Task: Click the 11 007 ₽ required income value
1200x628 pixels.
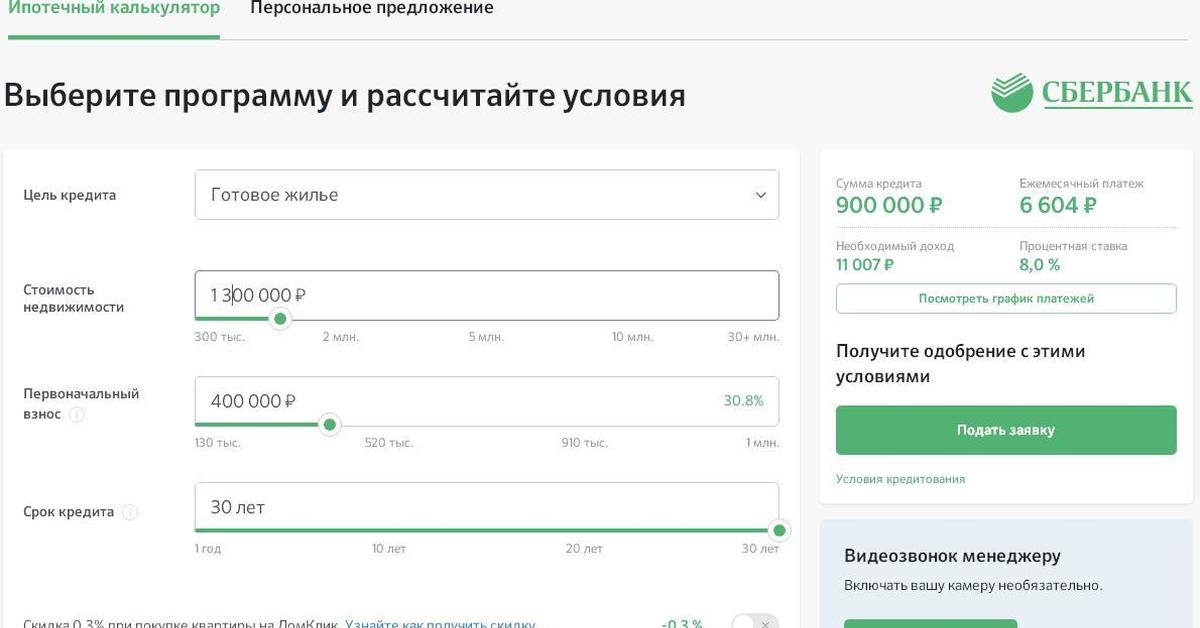Action: pos(865,265)
